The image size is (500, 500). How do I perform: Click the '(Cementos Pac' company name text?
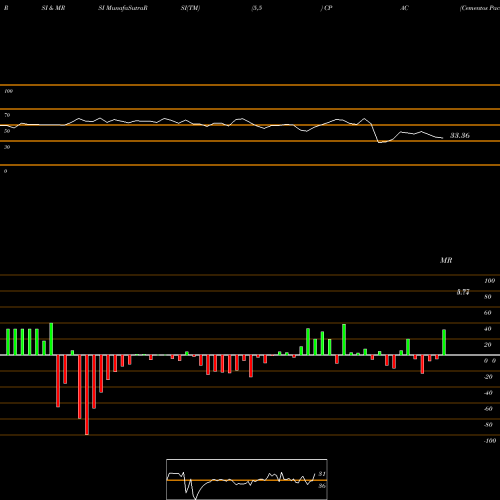pyautogui.click(x=479, y=8)
